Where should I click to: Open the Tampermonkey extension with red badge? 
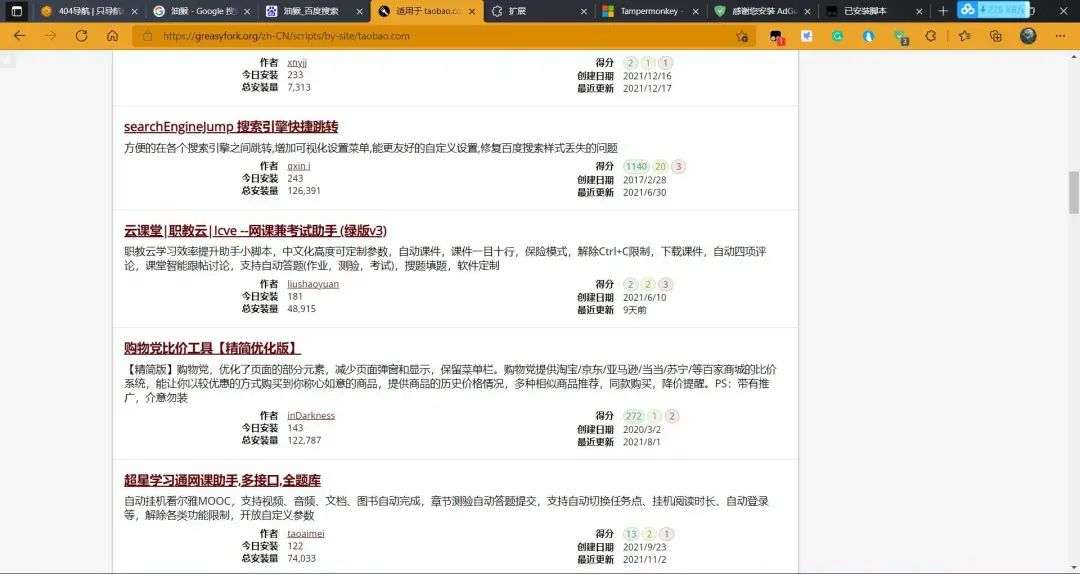(777, 37)
